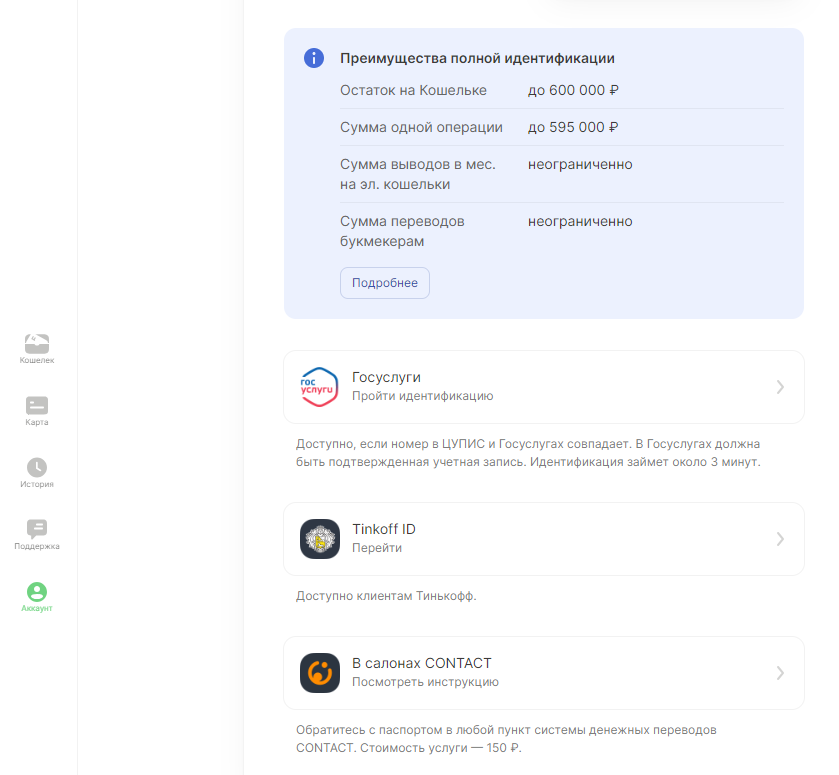Open the История clock icon in sidebar
Image resolution: width=839 pixels, height=775 pixels.
[37, 467]
